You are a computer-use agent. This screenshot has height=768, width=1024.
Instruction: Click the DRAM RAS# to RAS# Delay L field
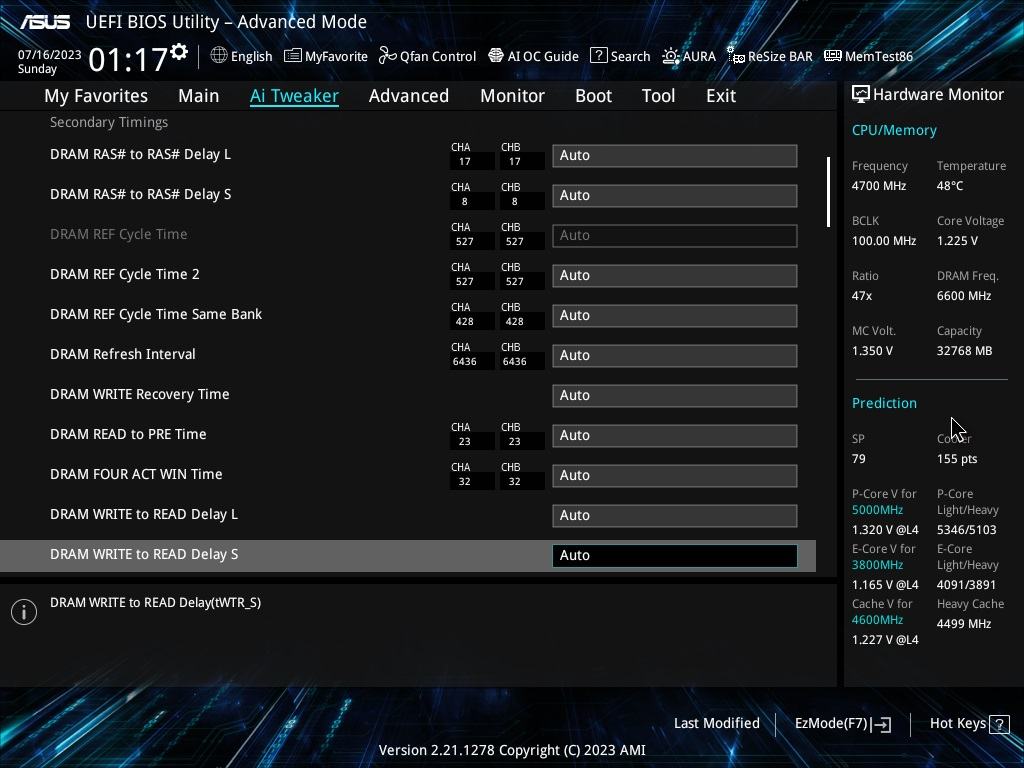tap(675, 155)
